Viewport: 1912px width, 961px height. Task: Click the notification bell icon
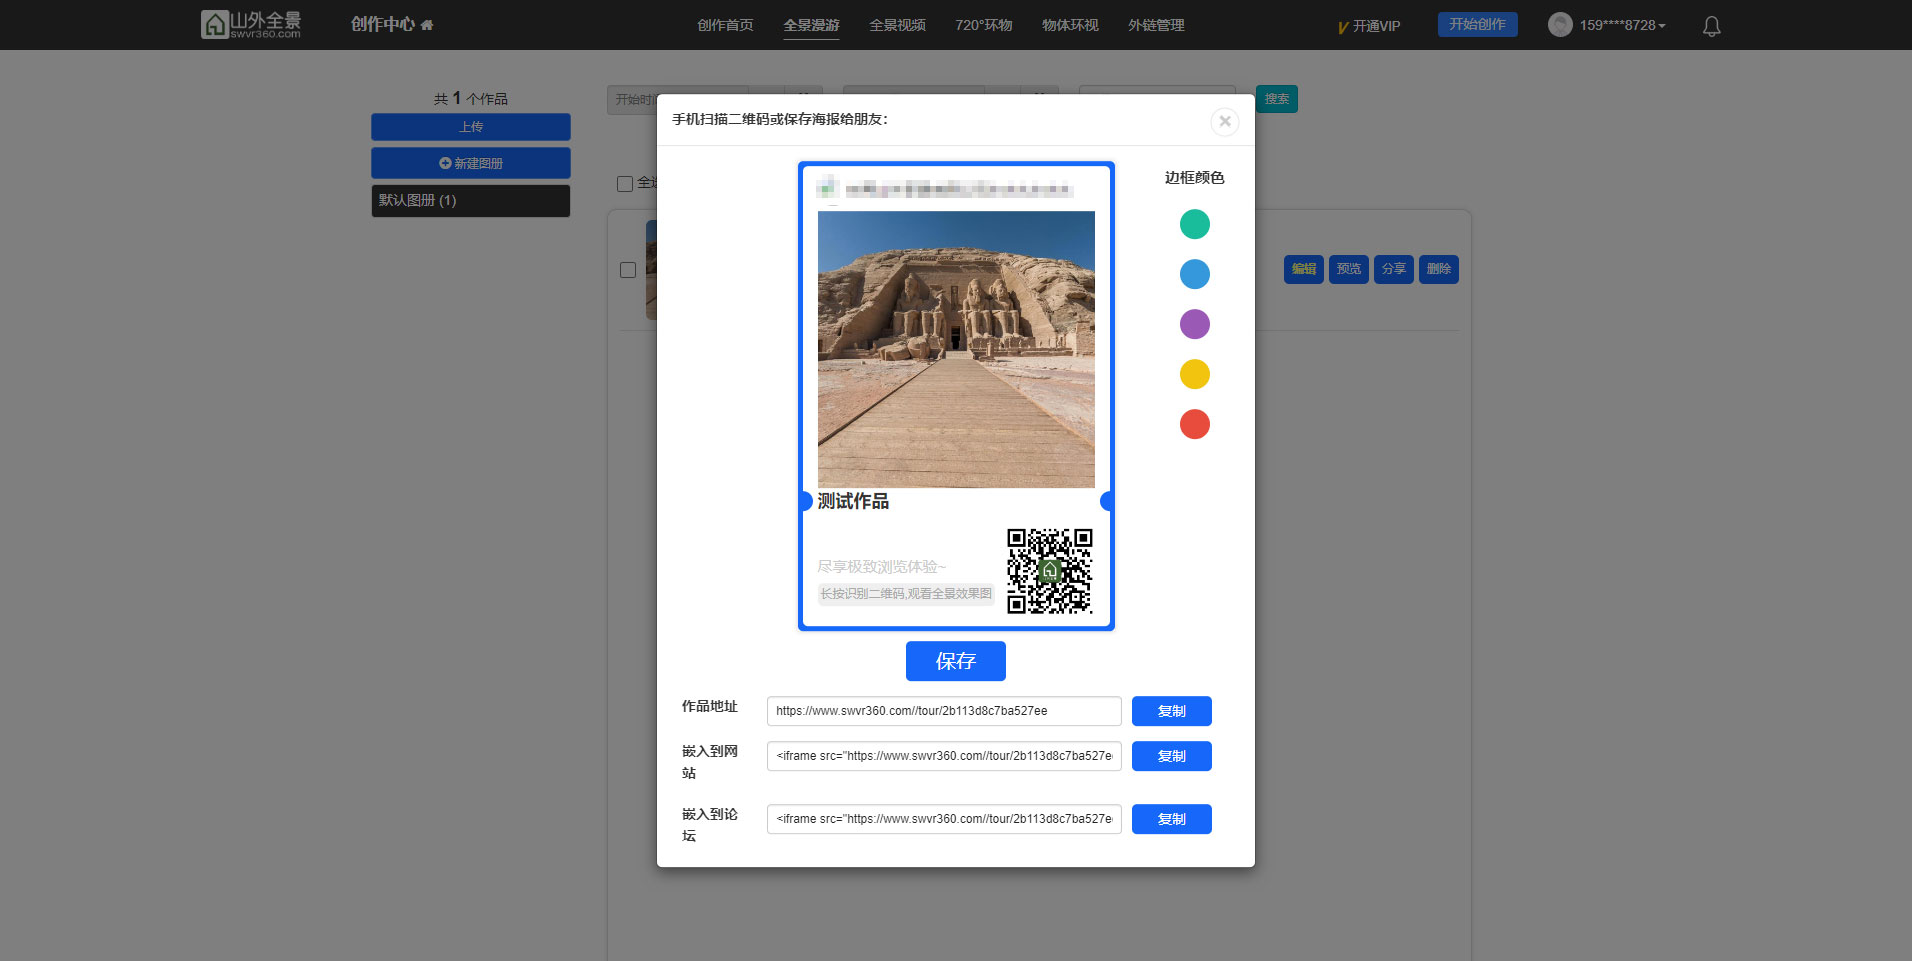[1711, 26]
